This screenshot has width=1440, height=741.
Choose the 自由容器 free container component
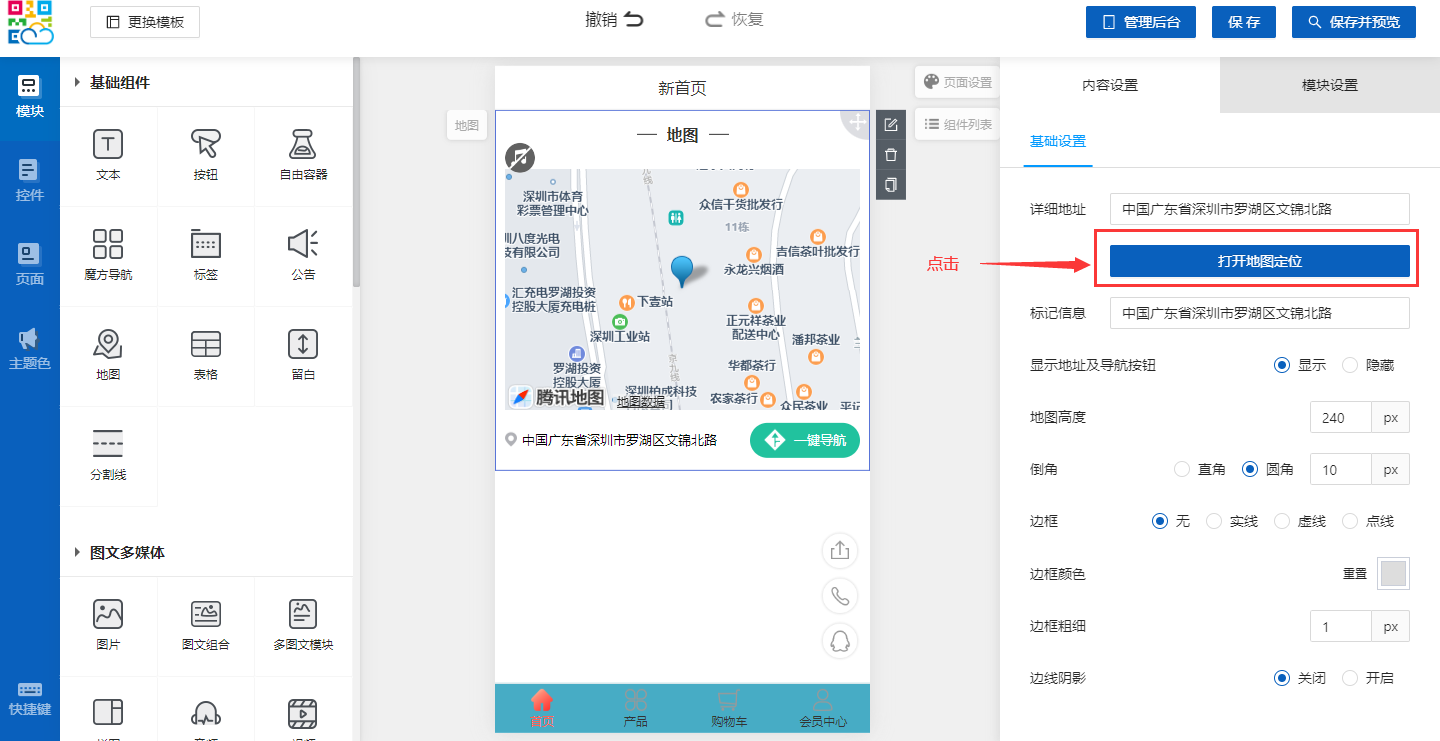(303, 146)
